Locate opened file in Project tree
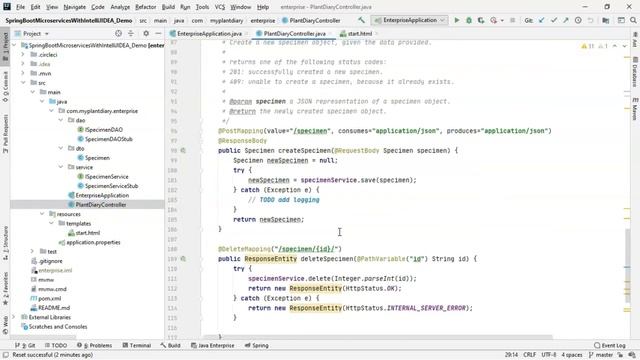640x360 pixels. [118, 33]
